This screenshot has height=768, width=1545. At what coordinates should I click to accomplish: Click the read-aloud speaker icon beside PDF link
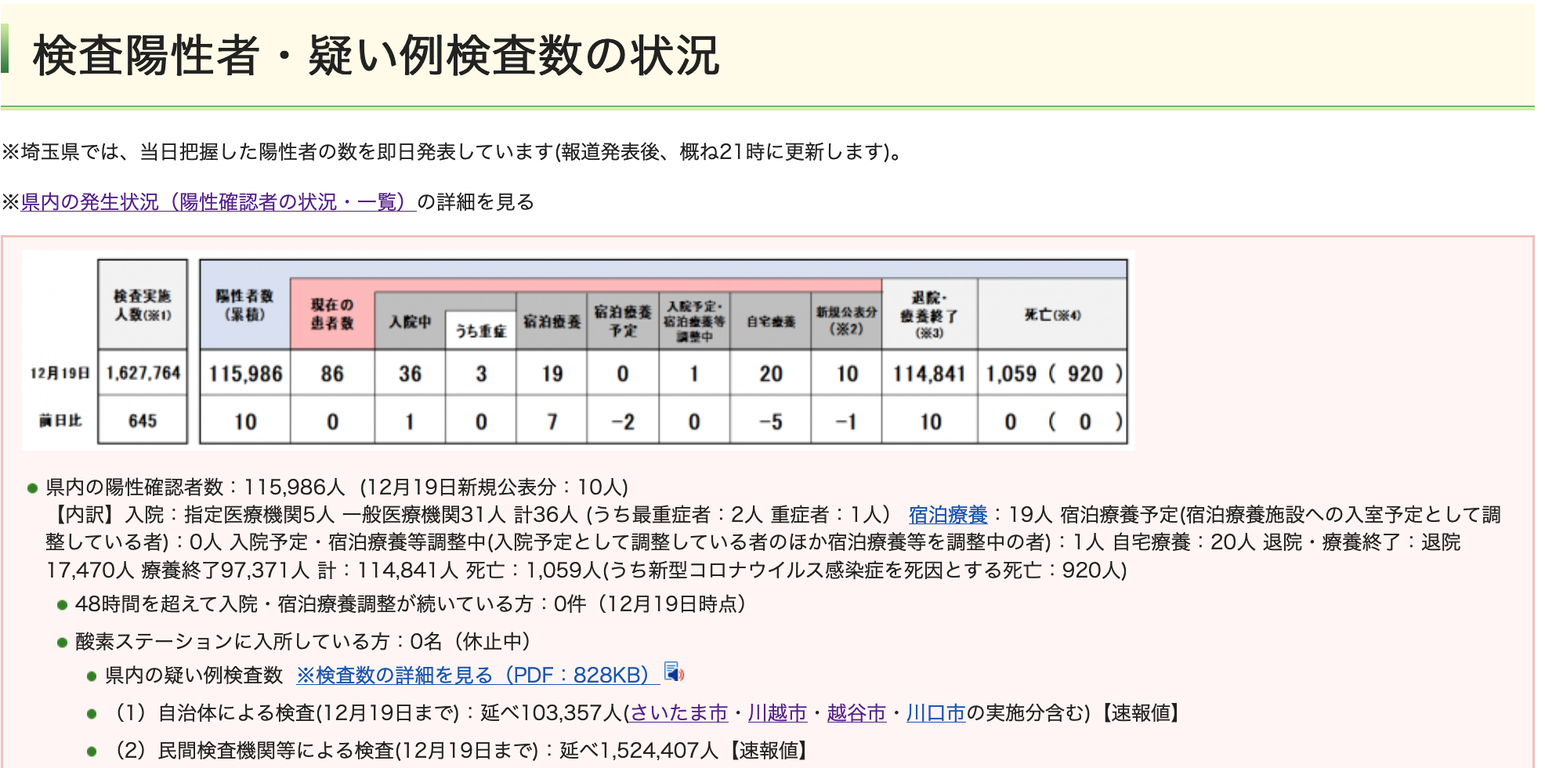tap(674, 672)
